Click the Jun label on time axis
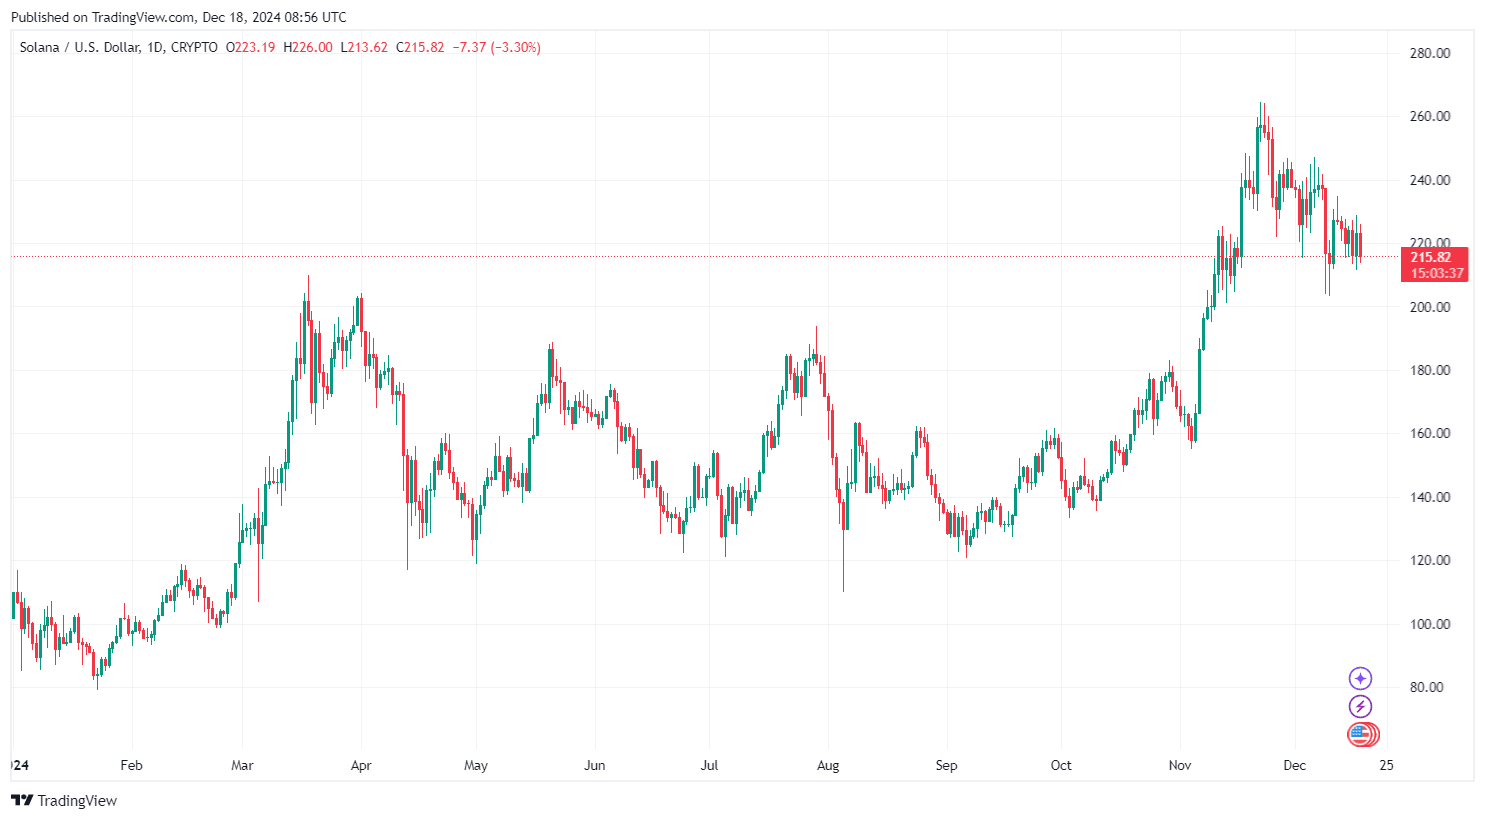The width and height of the screenshot is (1485, 820). coord(595,765)
